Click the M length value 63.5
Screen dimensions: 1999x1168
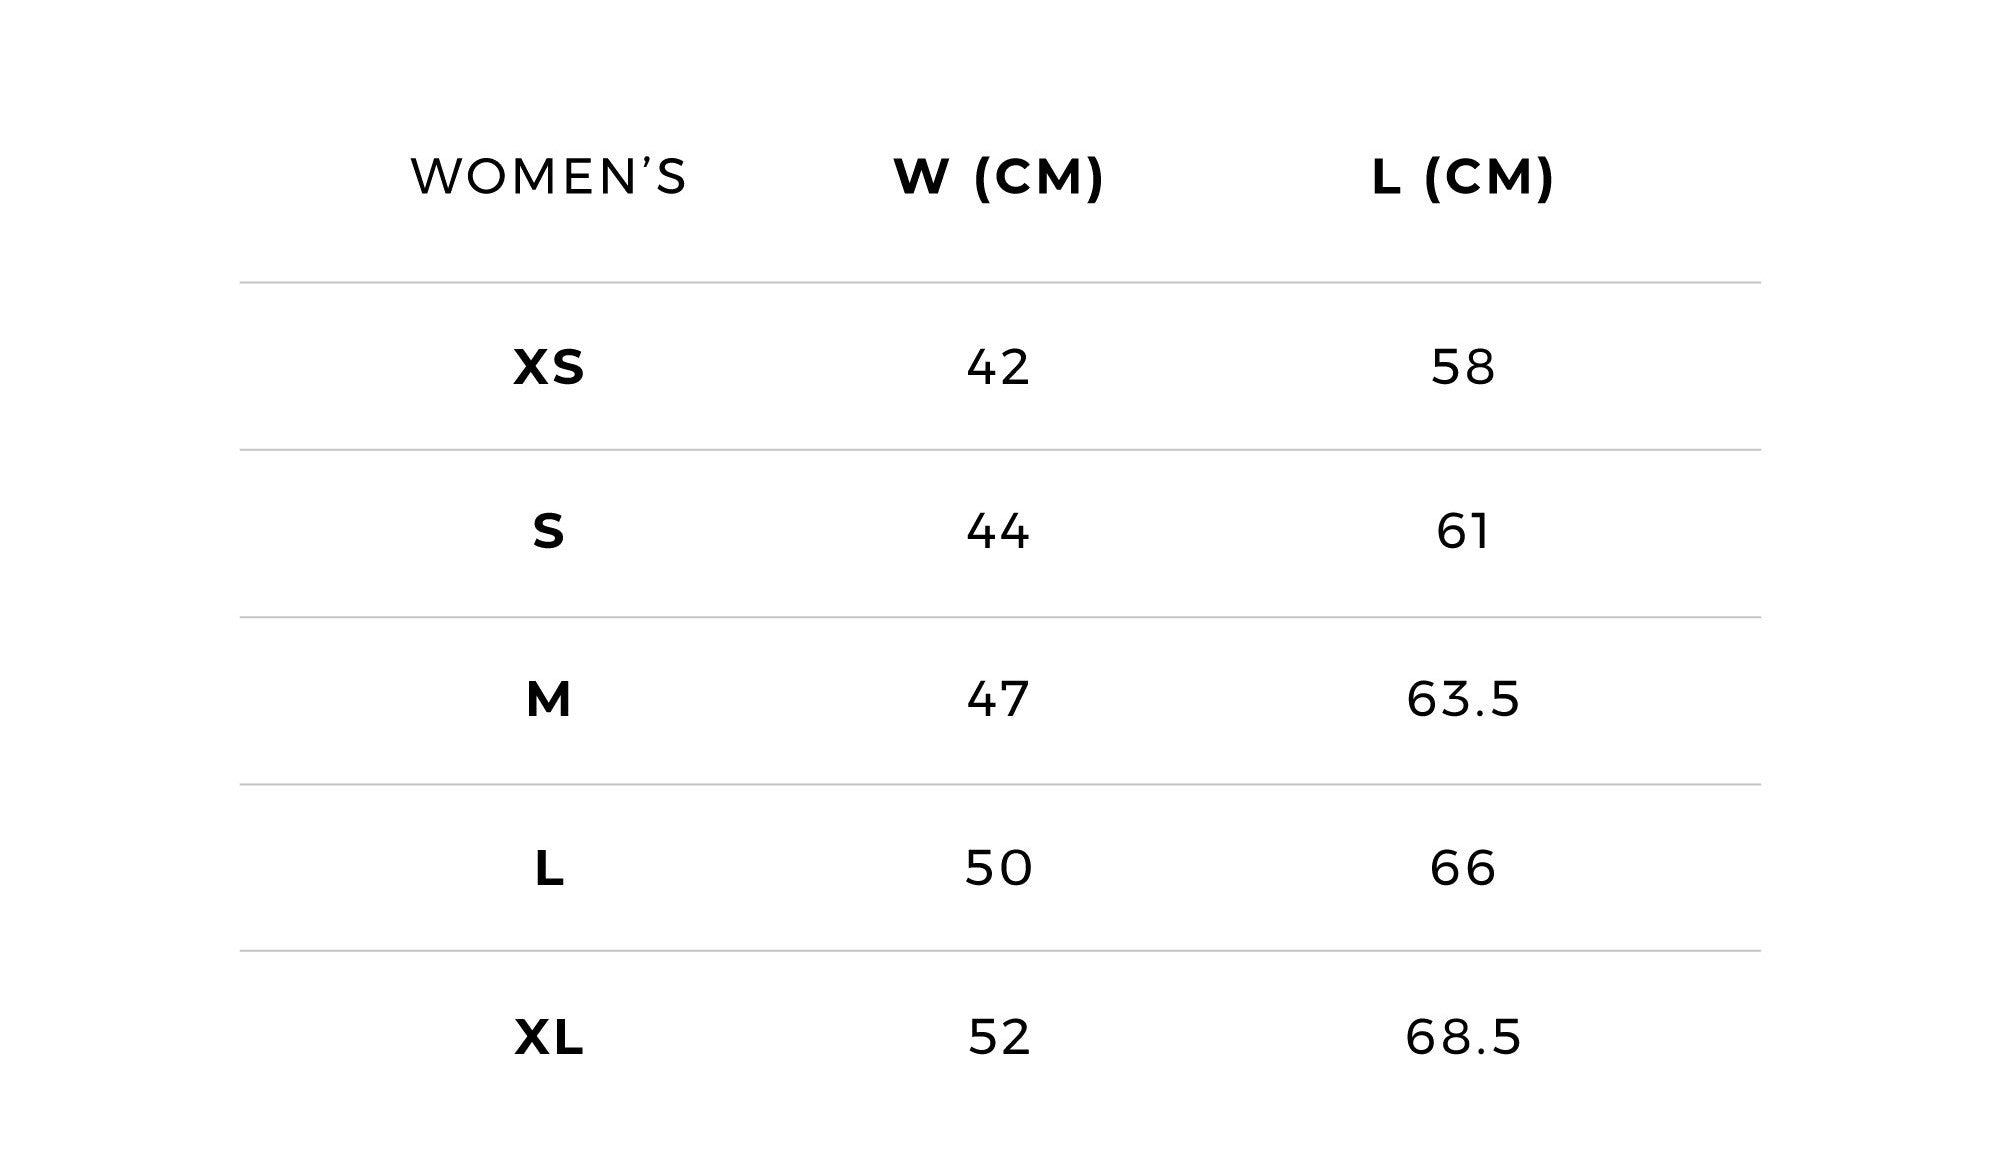[x=1462, y=699]
